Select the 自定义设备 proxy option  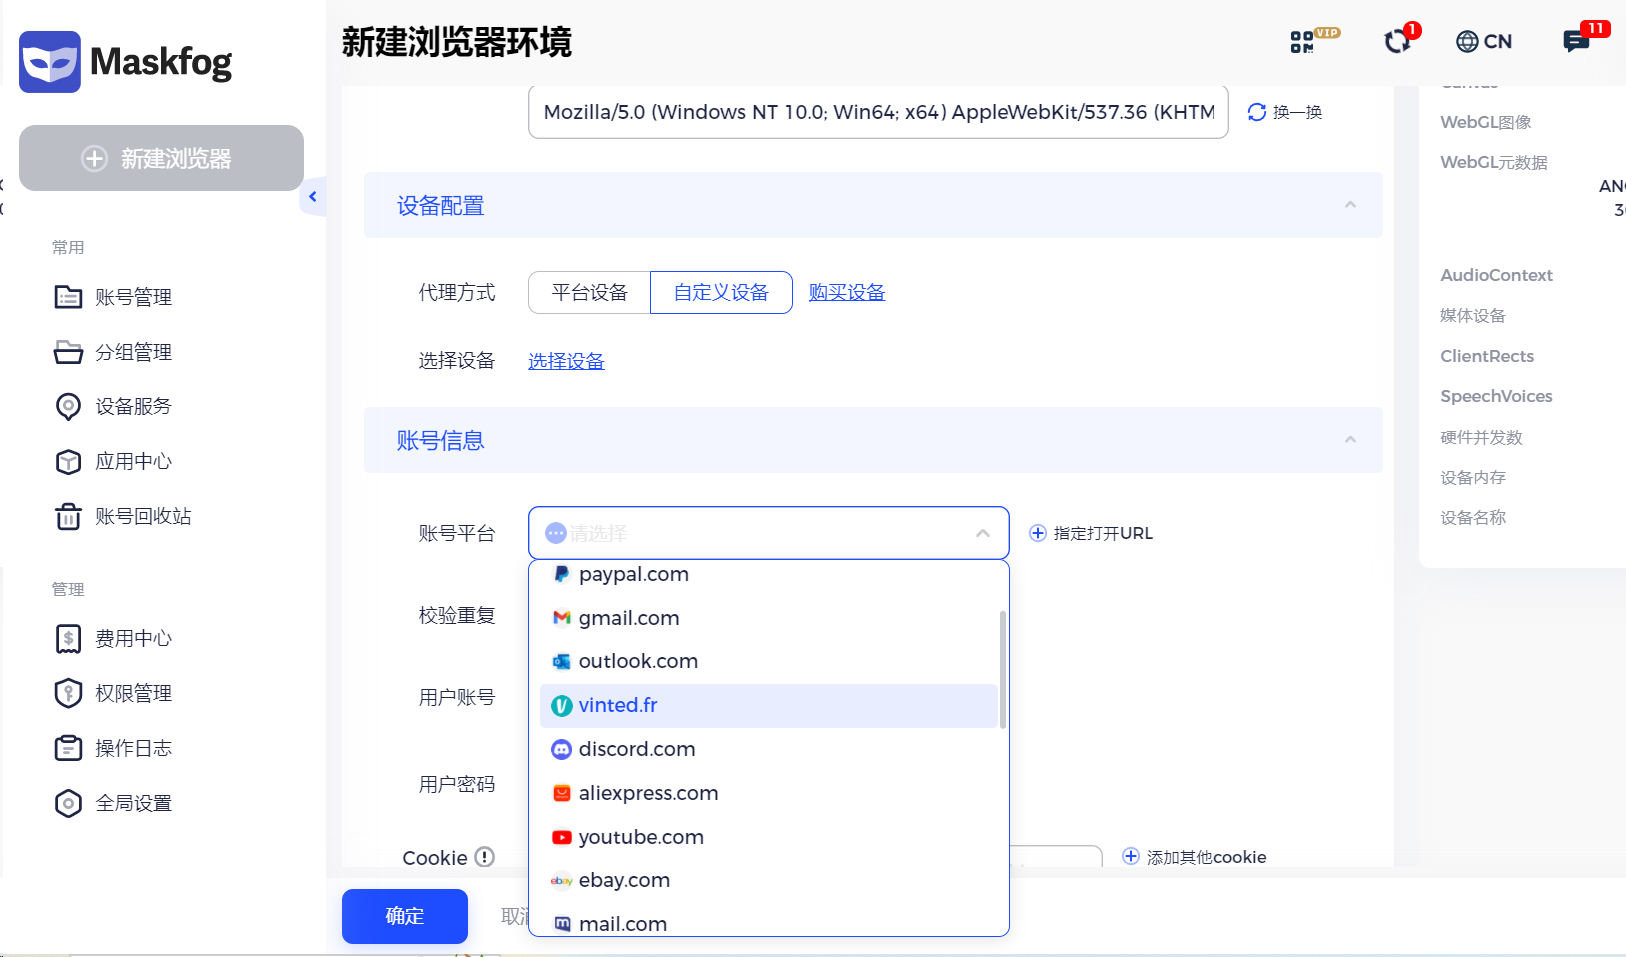pos(721,292)
